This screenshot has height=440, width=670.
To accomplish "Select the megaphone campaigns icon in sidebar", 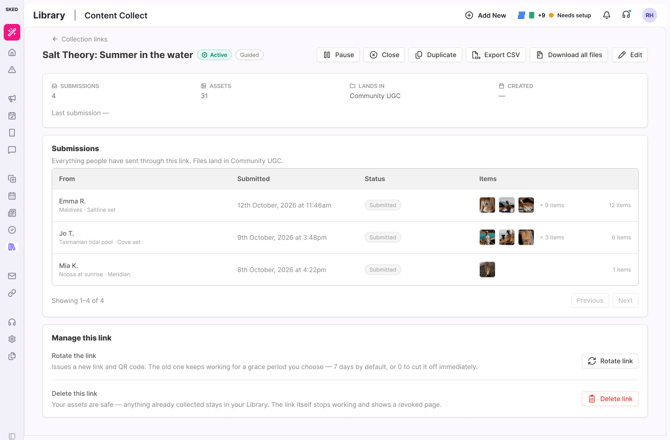I will click(12, 99).
